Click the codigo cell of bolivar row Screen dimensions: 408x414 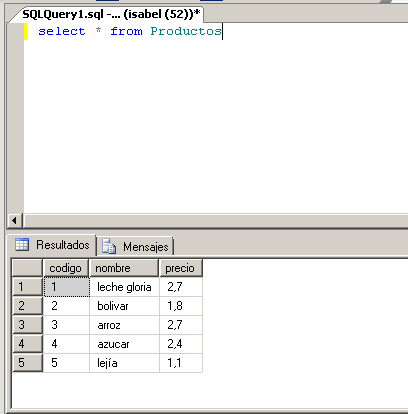coord(67,306)
